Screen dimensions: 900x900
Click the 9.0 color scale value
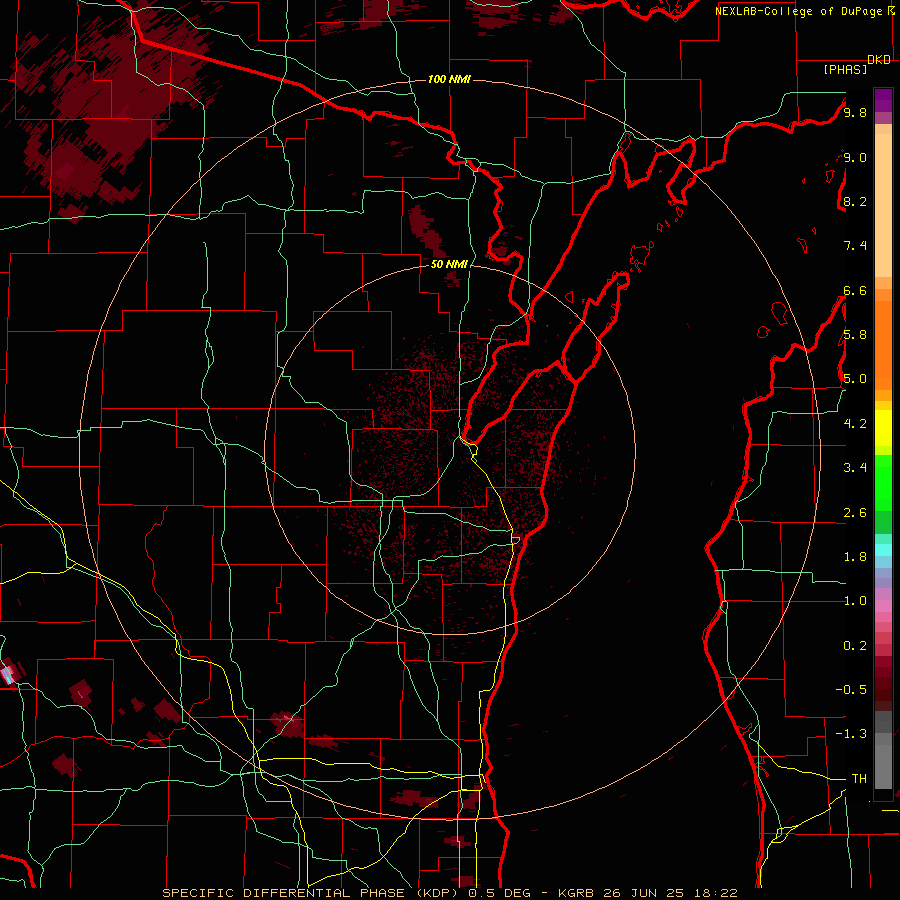(855, 157)
